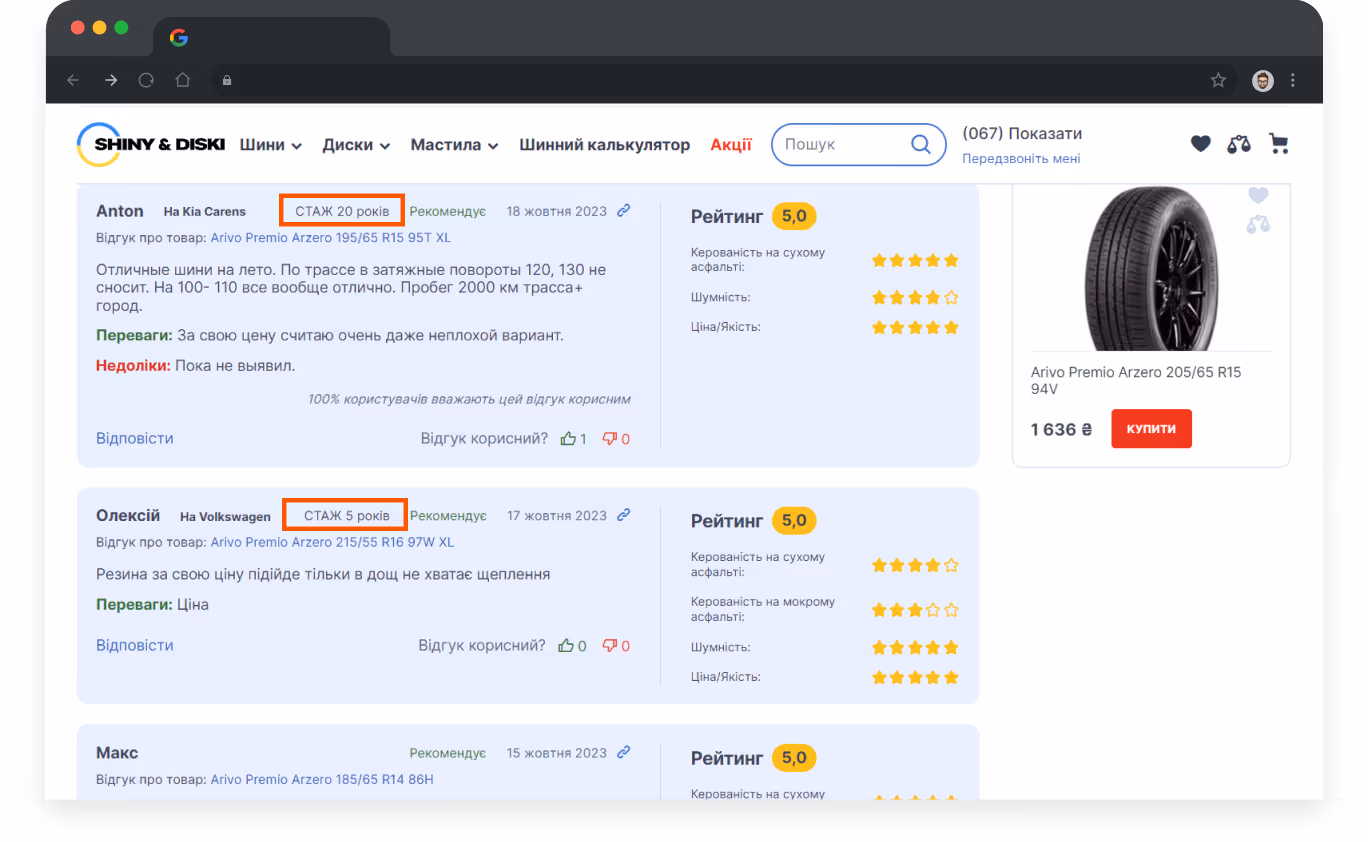The image size is (1368, 842).
Task: Click Макс reviewer name
Action: pos(117,753)
